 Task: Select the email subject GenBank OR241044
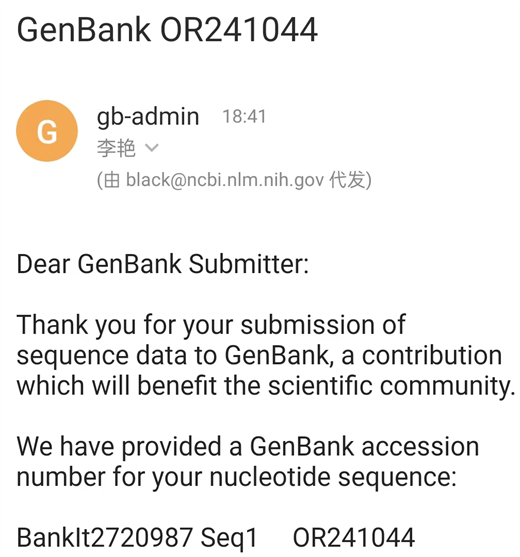point(167,30)
